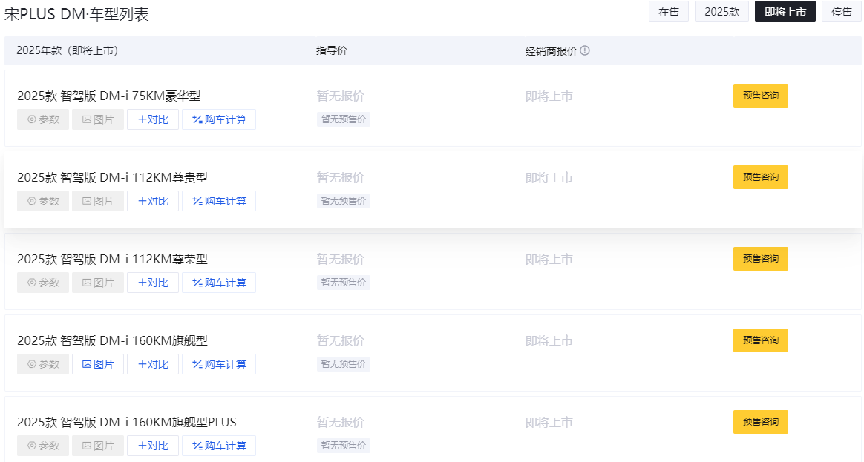The height and width of the screenshot is (462, 864).
Task: Open the 2025款 智驾版 DM-i 112KM尊荣型 title
Action: 112,259
